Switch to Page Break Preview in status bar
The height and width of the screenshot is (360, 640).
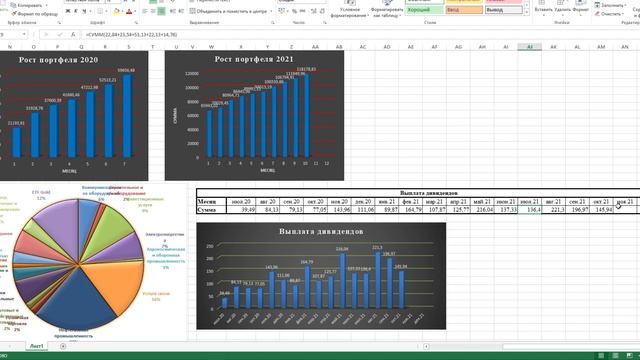click(x=630, y=356)
